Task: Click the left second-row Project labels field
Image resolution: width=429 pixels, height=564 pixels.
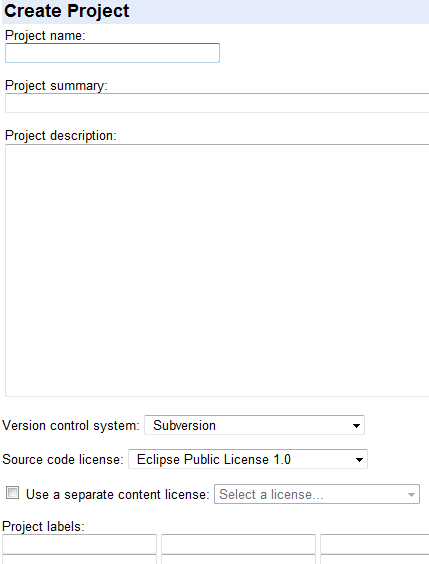Action: tap(79, 559)
